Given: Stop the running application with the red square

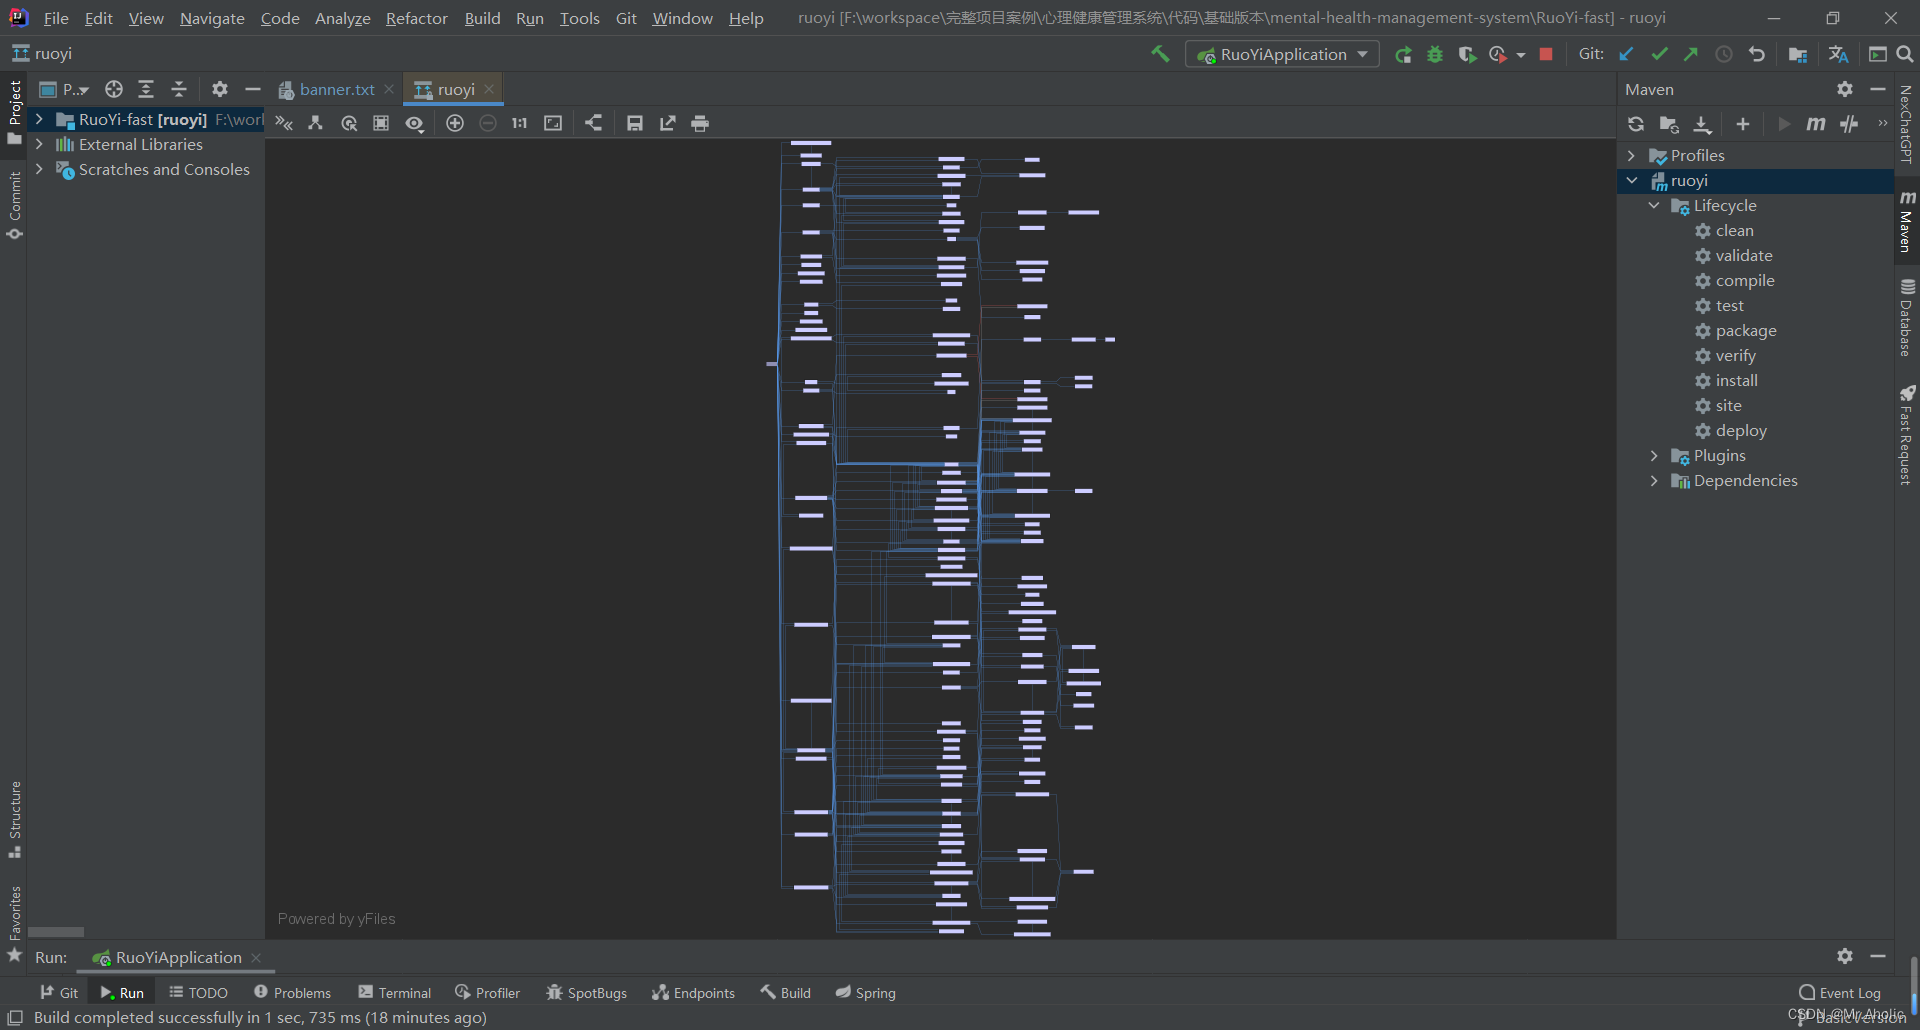Looking at the screenshot, I should click(x=1546, y=55).
